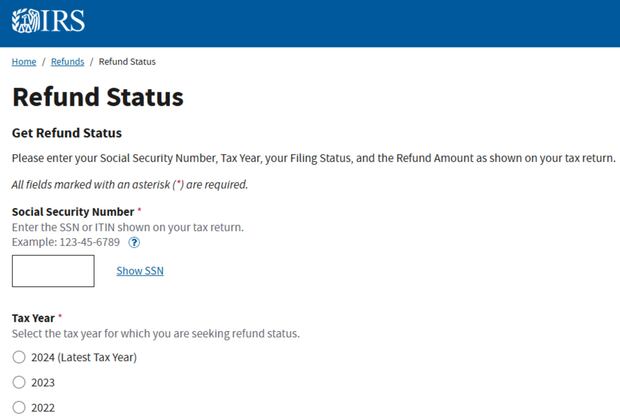Click the Show SSN link

coord(140,271)
